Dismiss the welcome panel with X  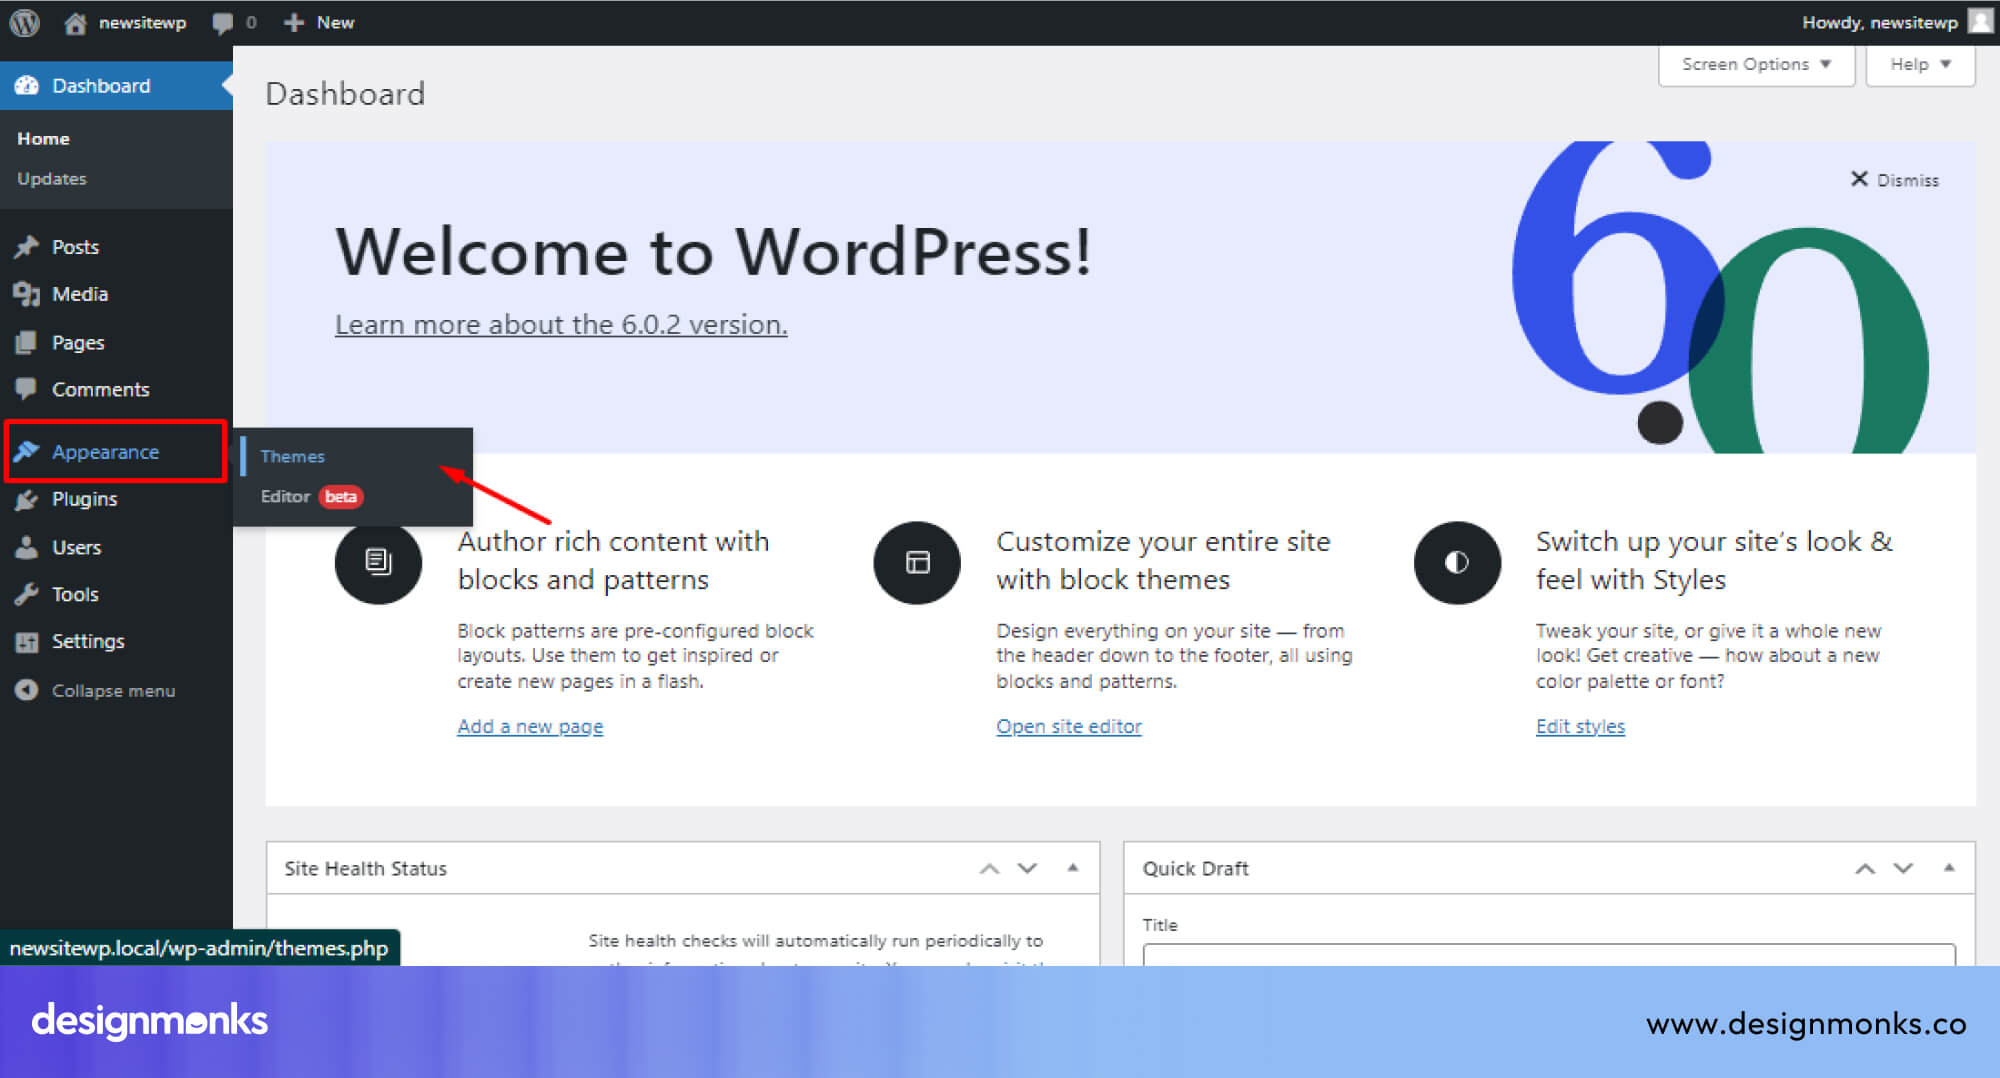(1859, 179)
